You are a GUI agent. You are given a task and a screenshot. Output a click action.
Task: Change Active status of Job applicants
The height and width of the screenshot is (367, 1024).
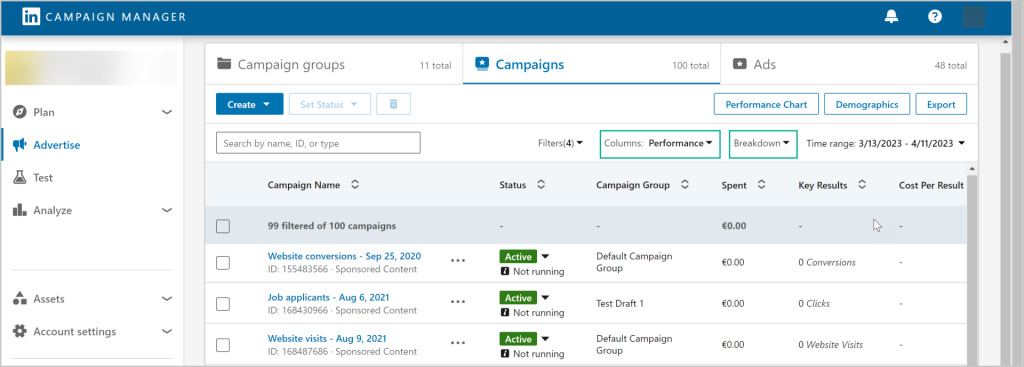545,298
